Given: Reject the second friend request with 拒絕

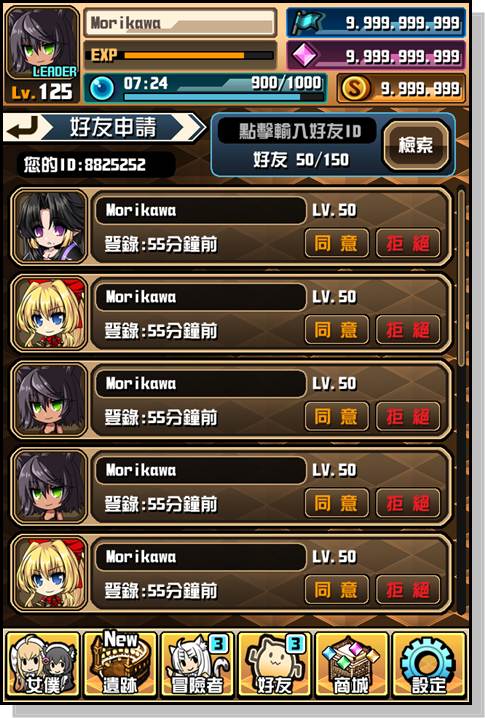Looking at the screenshot, I should coord(408,329).
